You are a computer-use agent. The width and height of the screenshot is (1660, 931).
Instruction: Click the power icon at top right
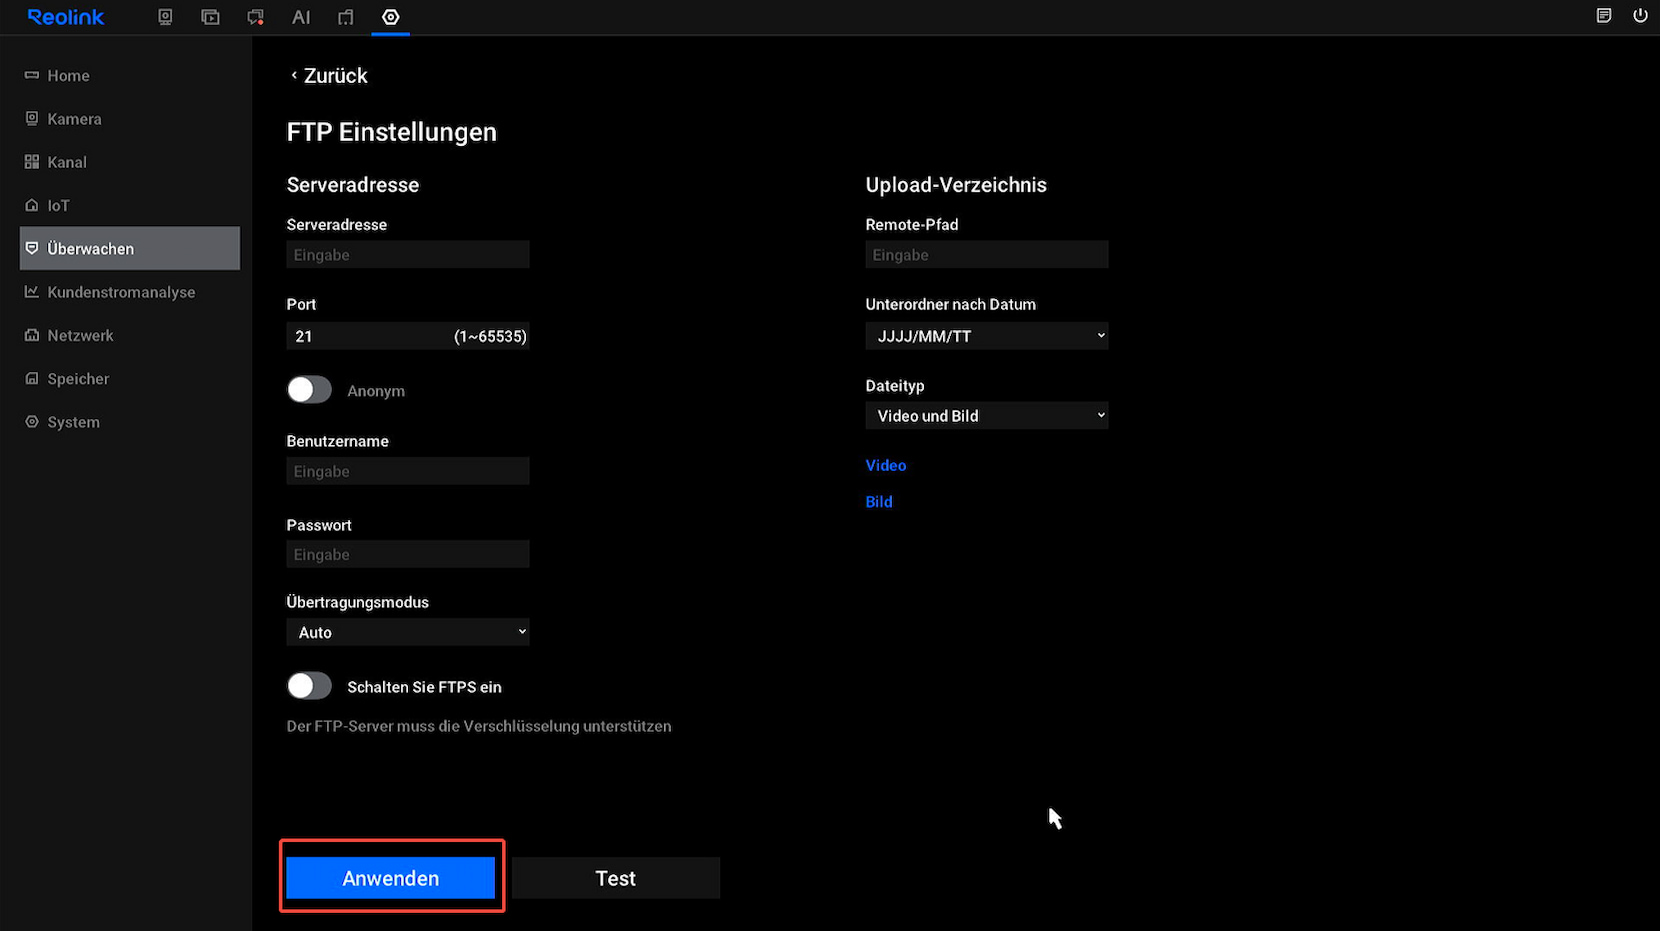tap(1640, 15)
